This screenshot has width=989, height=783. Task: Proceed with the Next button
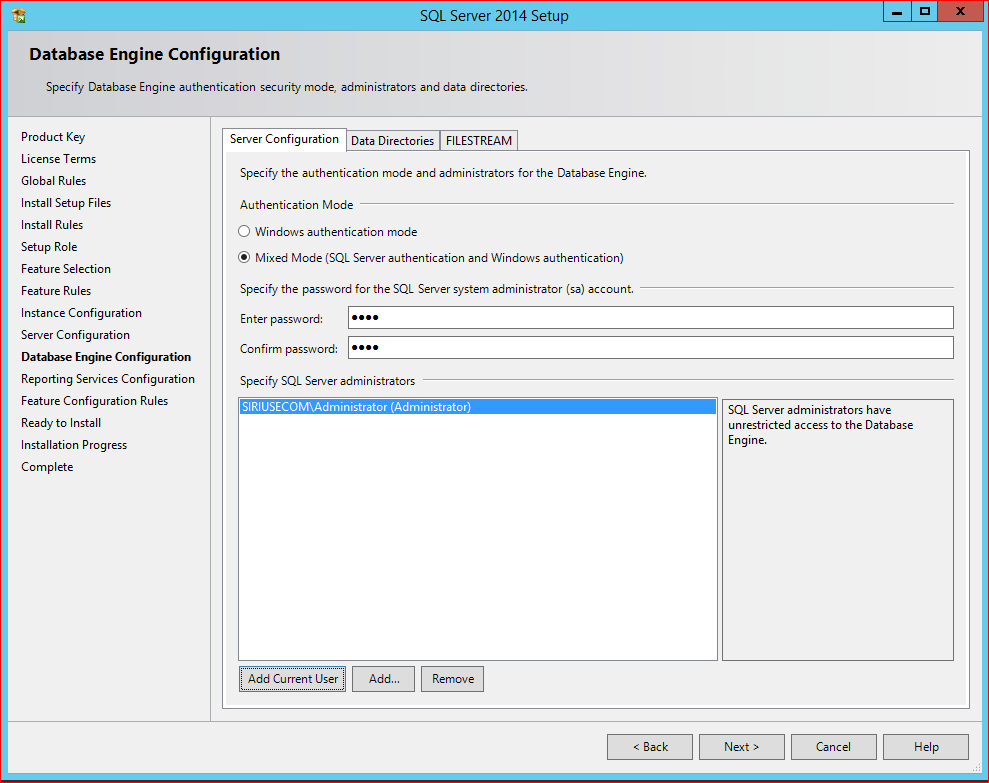pos(741,747)
